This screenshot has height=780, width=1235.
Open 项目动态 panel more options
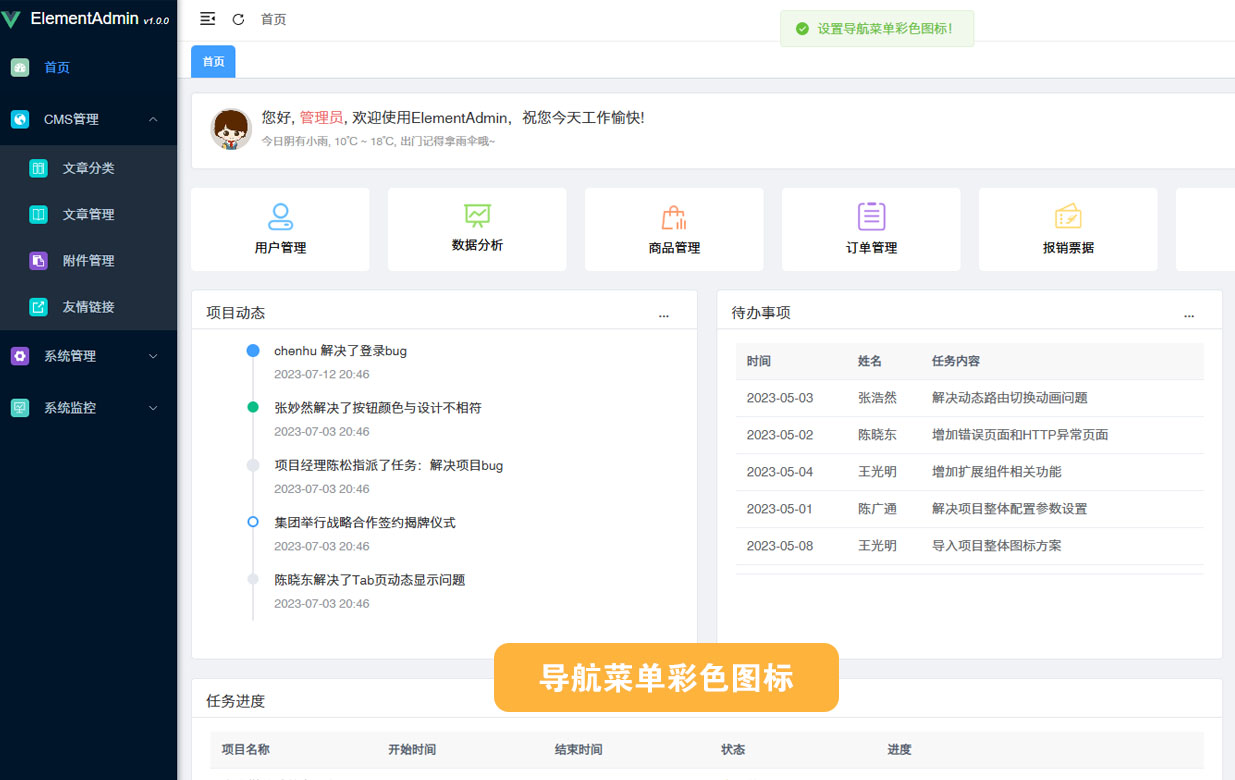pos(664,314)
